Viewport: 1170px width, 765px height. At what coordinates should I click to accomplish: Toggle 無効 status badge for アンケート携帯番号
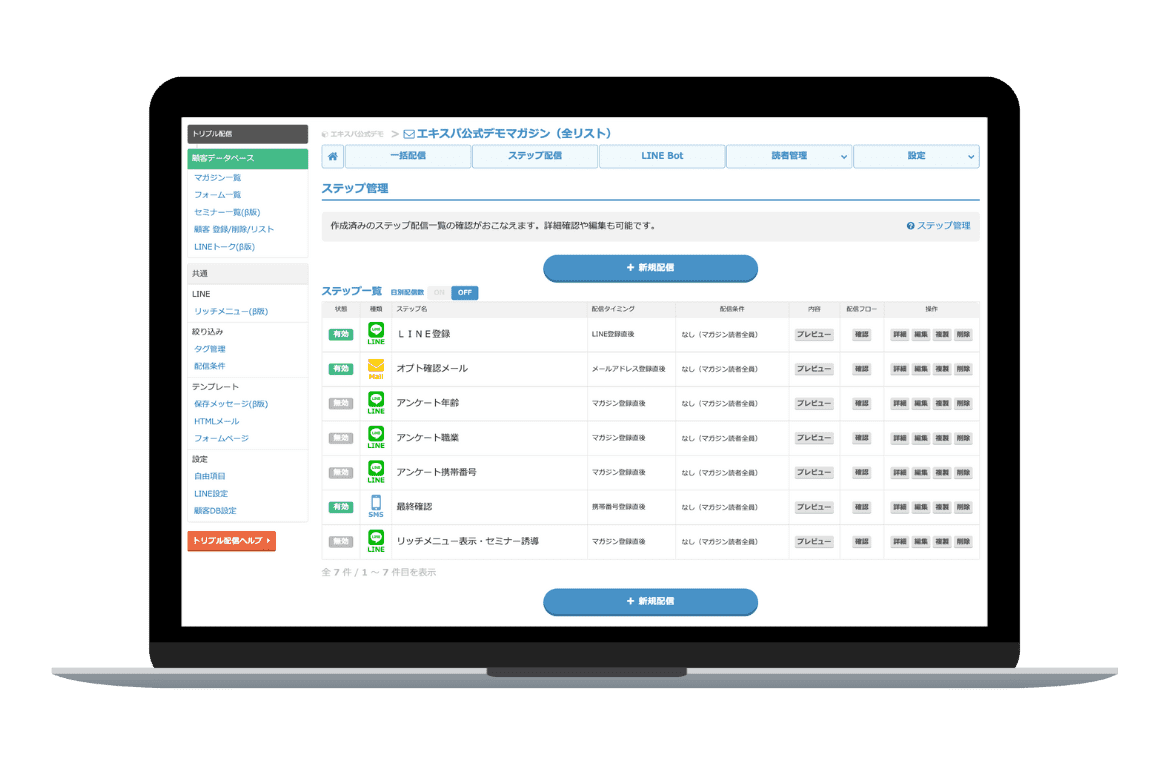pyautogui.click(x=341, y=472)
